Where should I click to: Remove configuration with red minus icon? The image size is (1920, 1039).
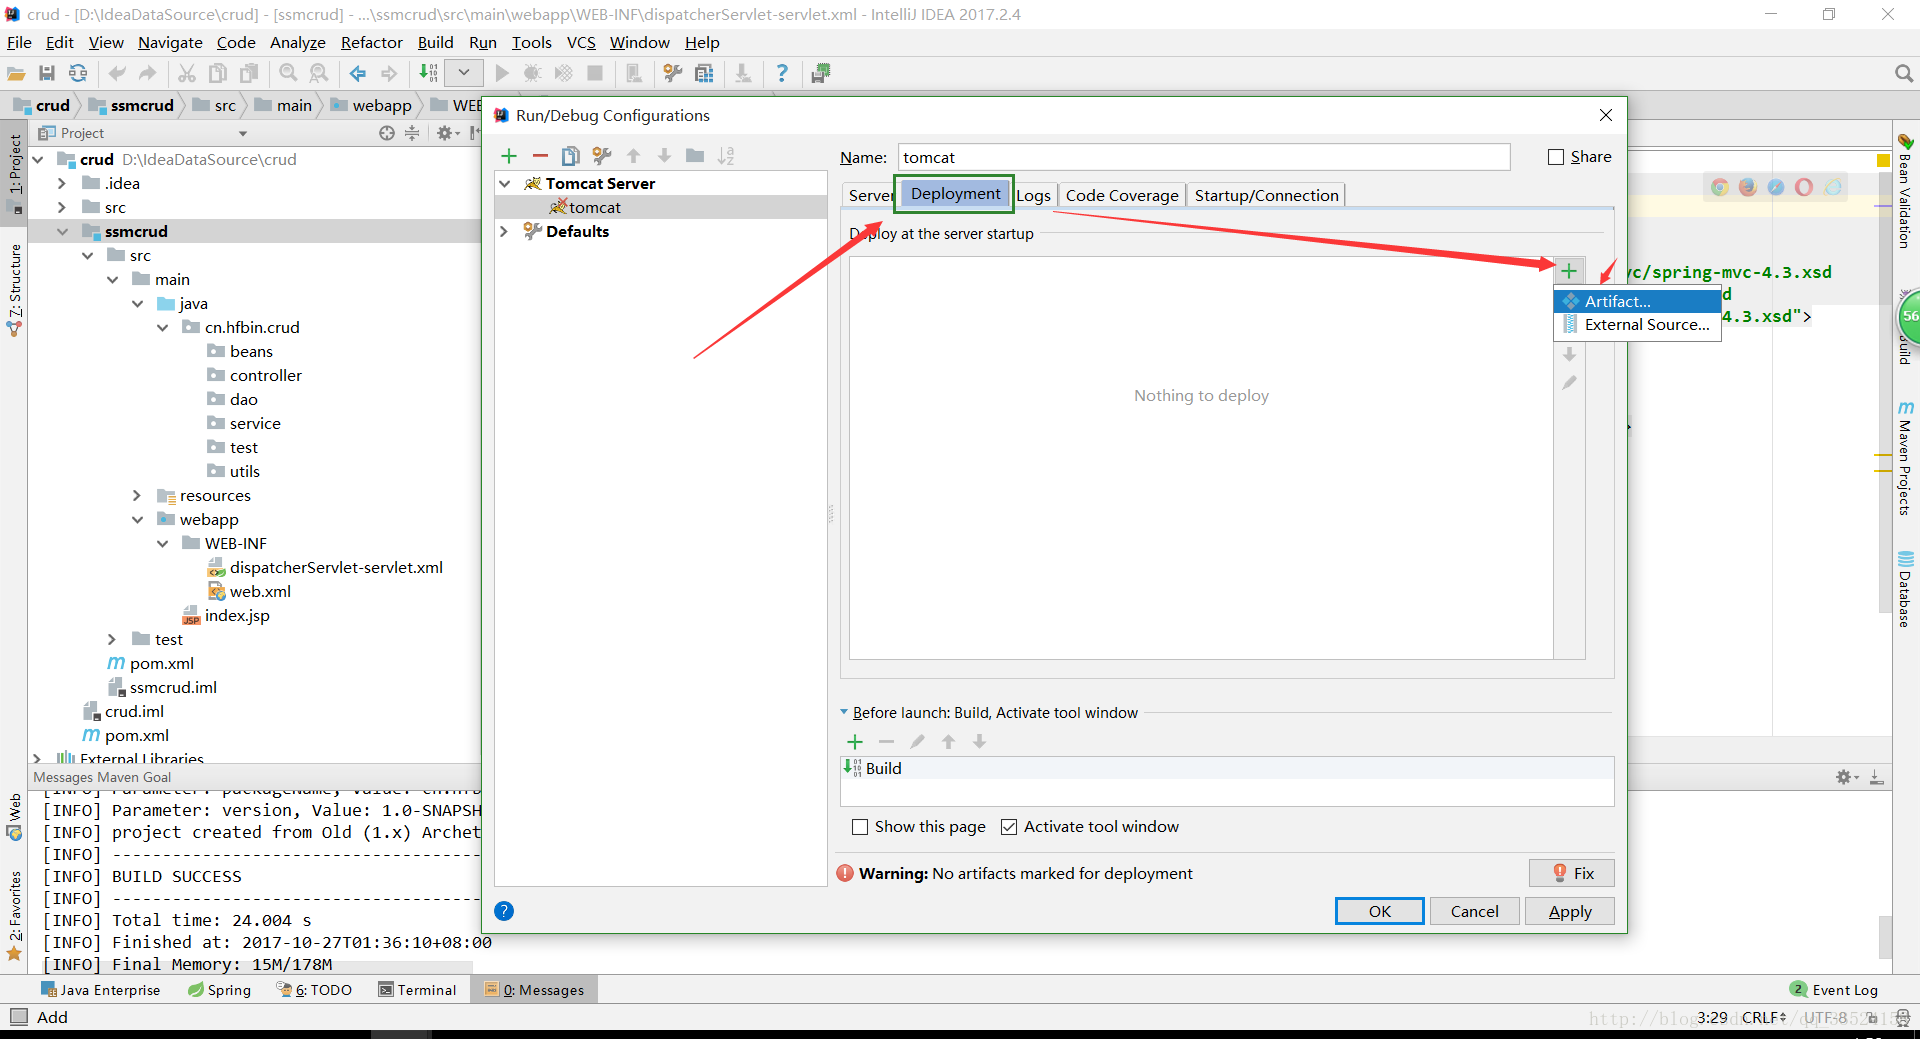point(540,156)
